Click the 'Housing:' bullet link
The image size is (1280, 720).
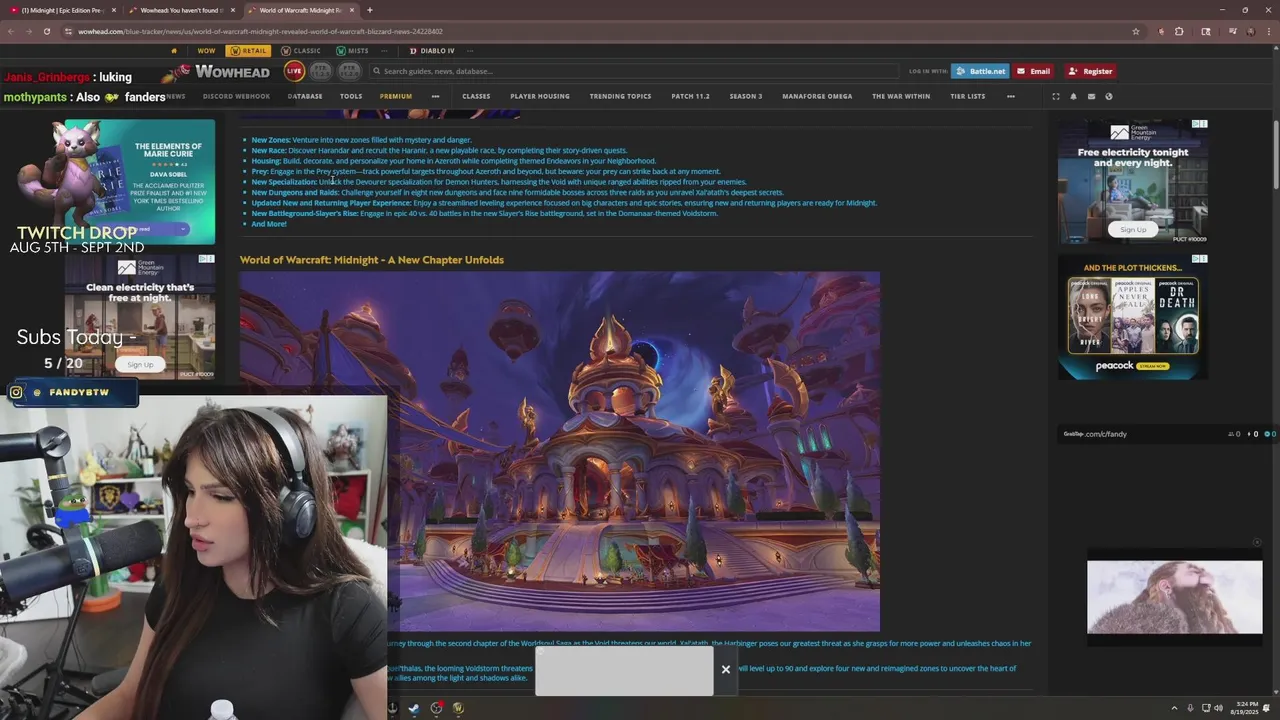point(266,161)
